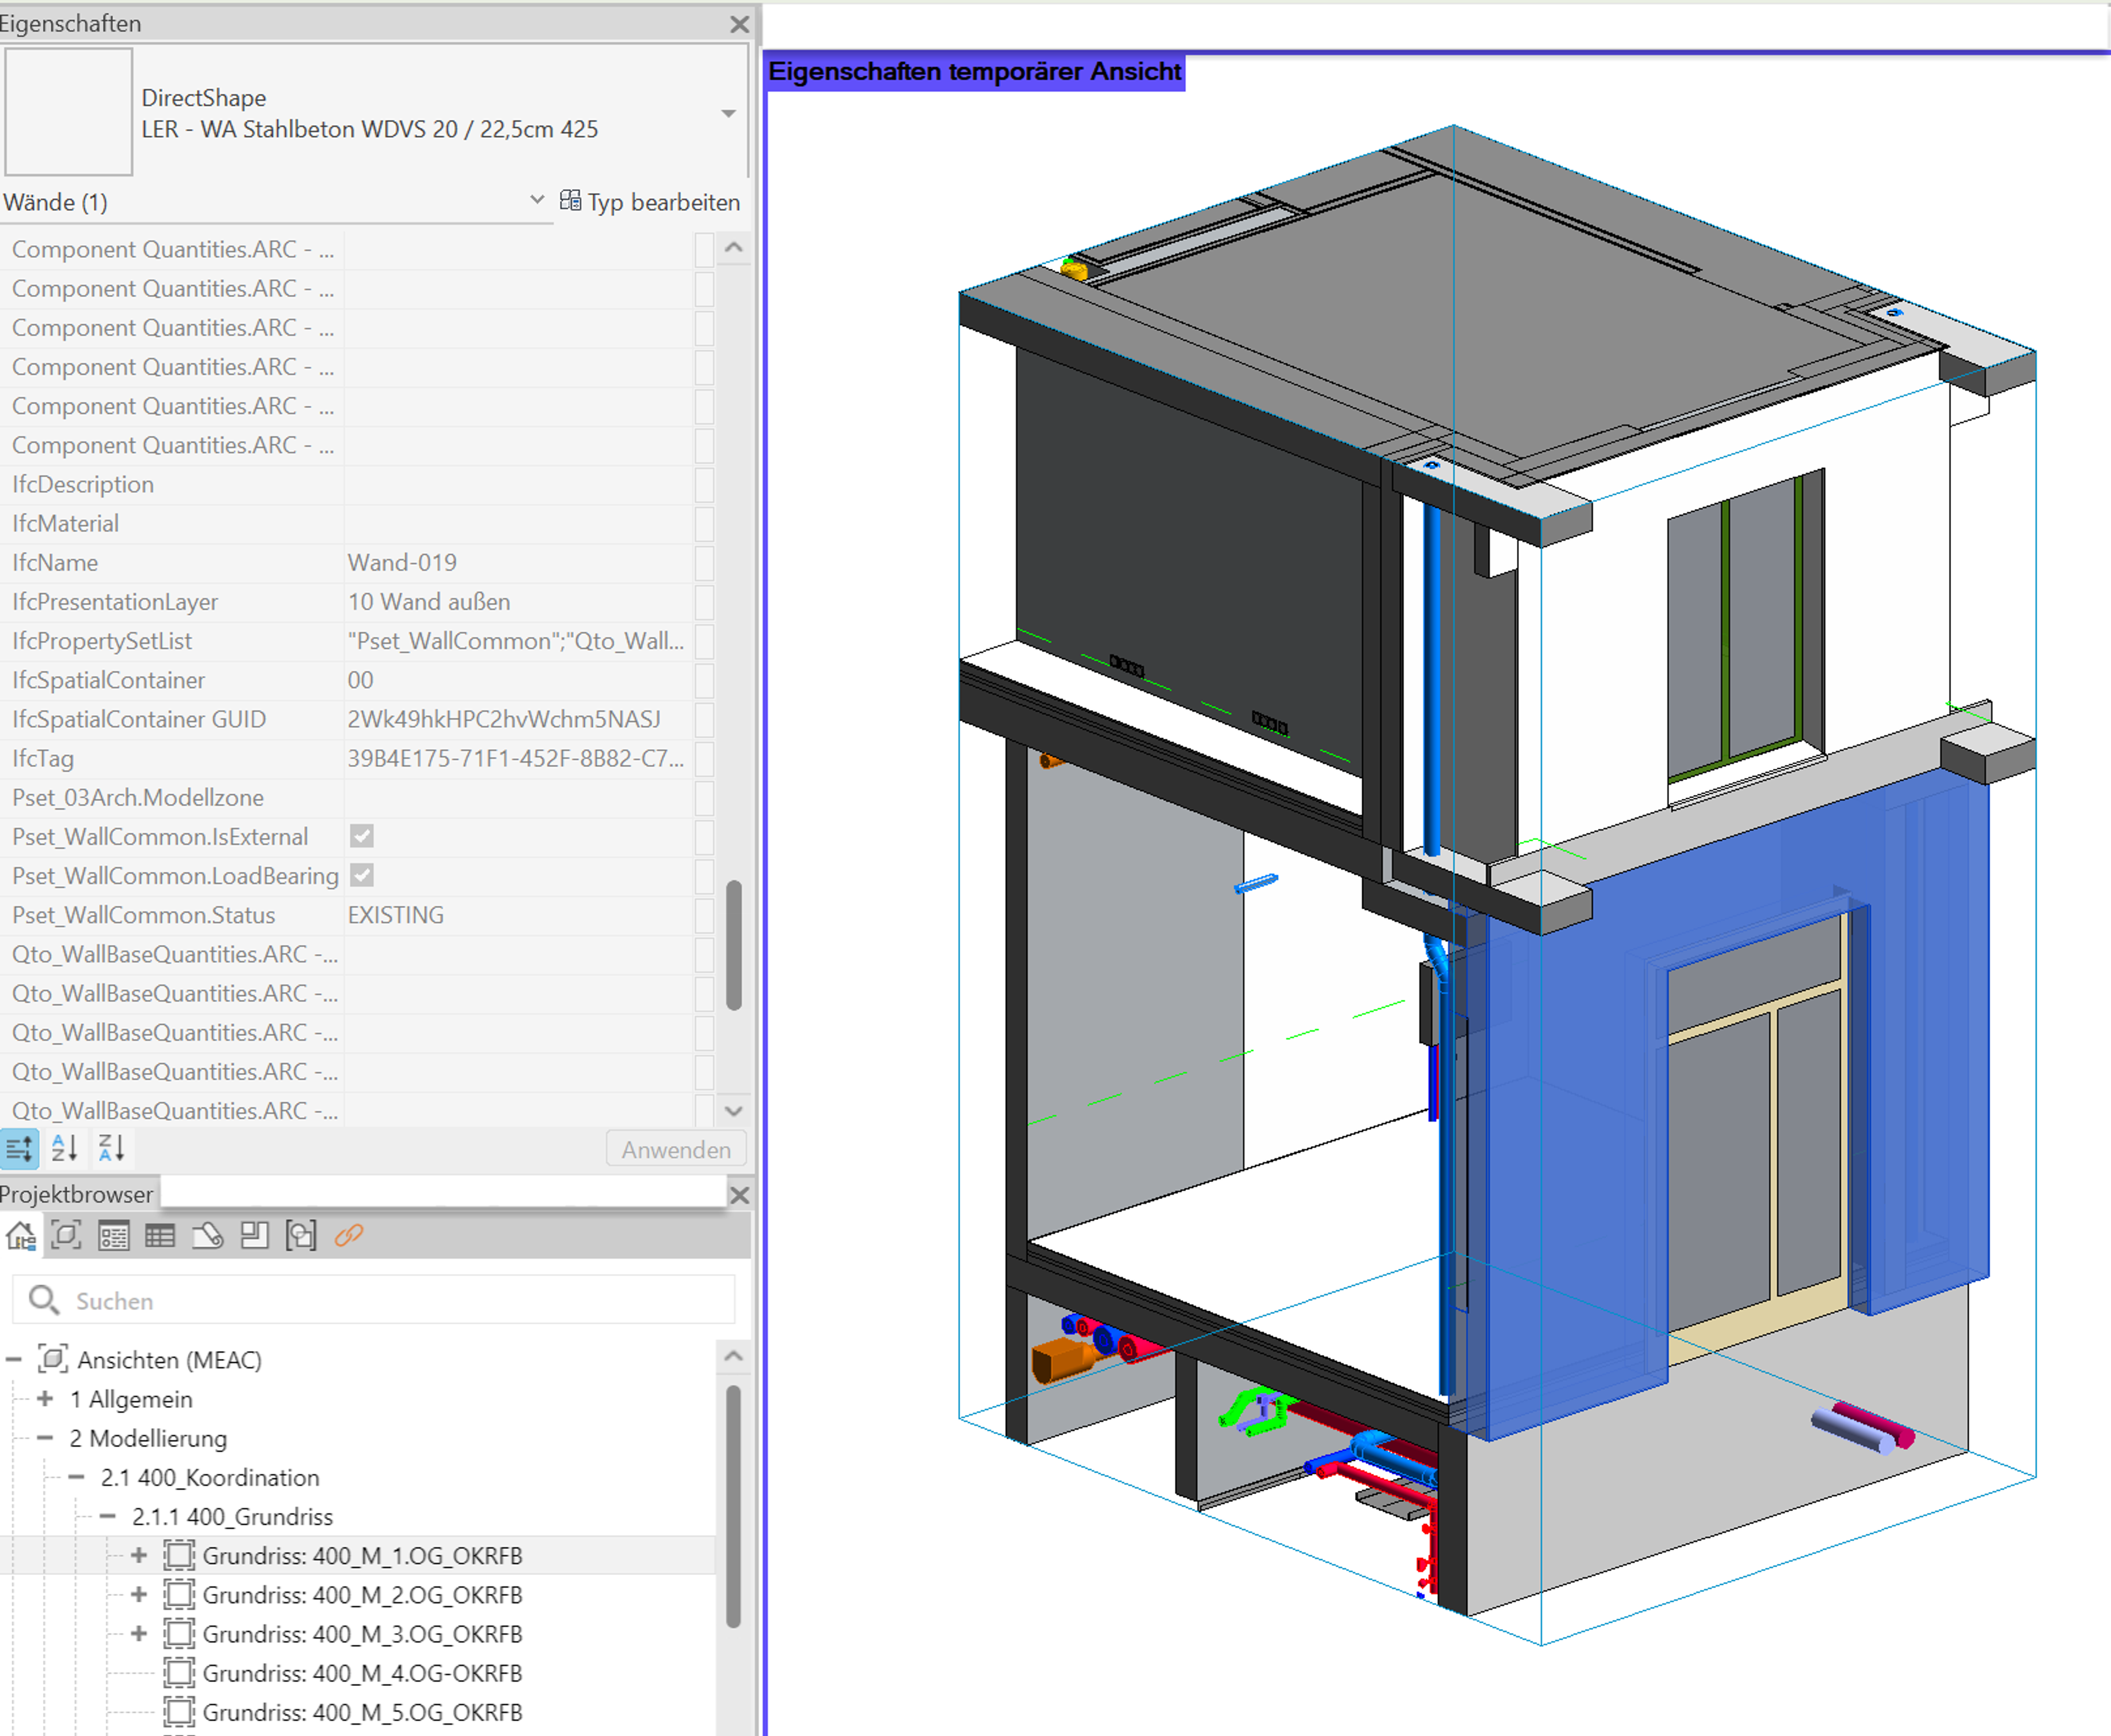Image resolution: width=2111 pixels, height=1736 pixels.
Task: Toggle Pset_WallCommon.IsExternal checkbox
Action: [x=362, y=836]
